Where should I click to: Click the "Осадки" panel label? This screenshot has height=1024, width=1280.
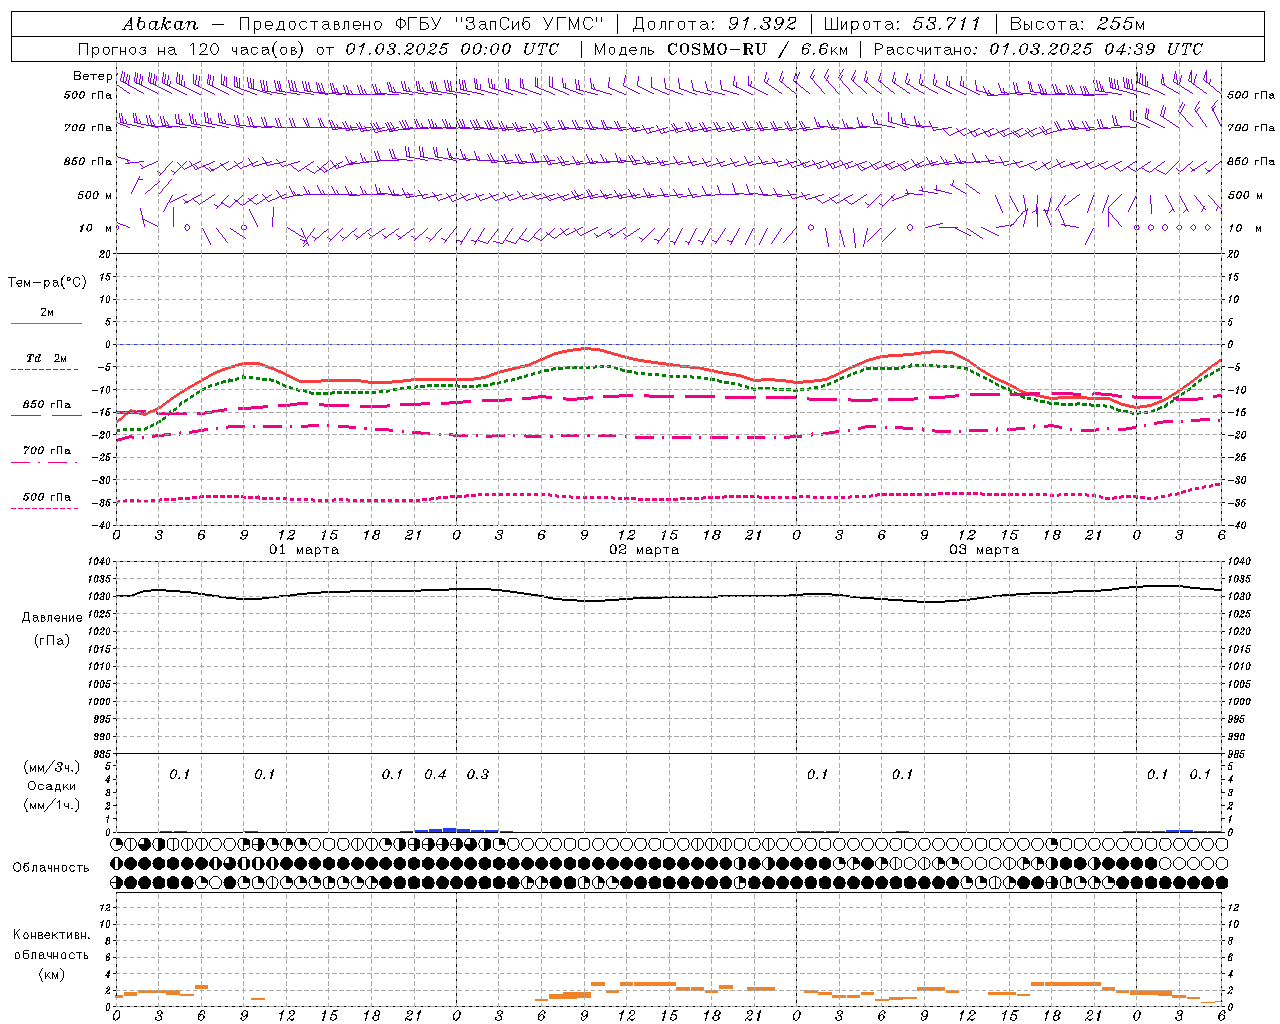[x=52, y=786]
